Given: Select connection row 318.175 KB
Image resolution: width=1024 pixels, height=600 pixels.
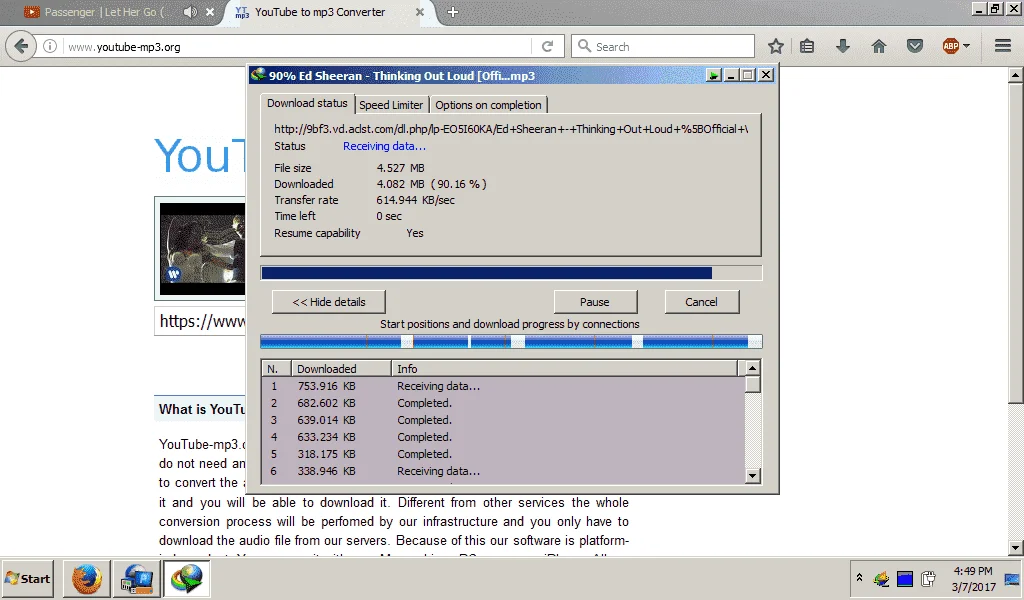Looking at the screenshot, I should pyautogui.click(x=503, y=454).
